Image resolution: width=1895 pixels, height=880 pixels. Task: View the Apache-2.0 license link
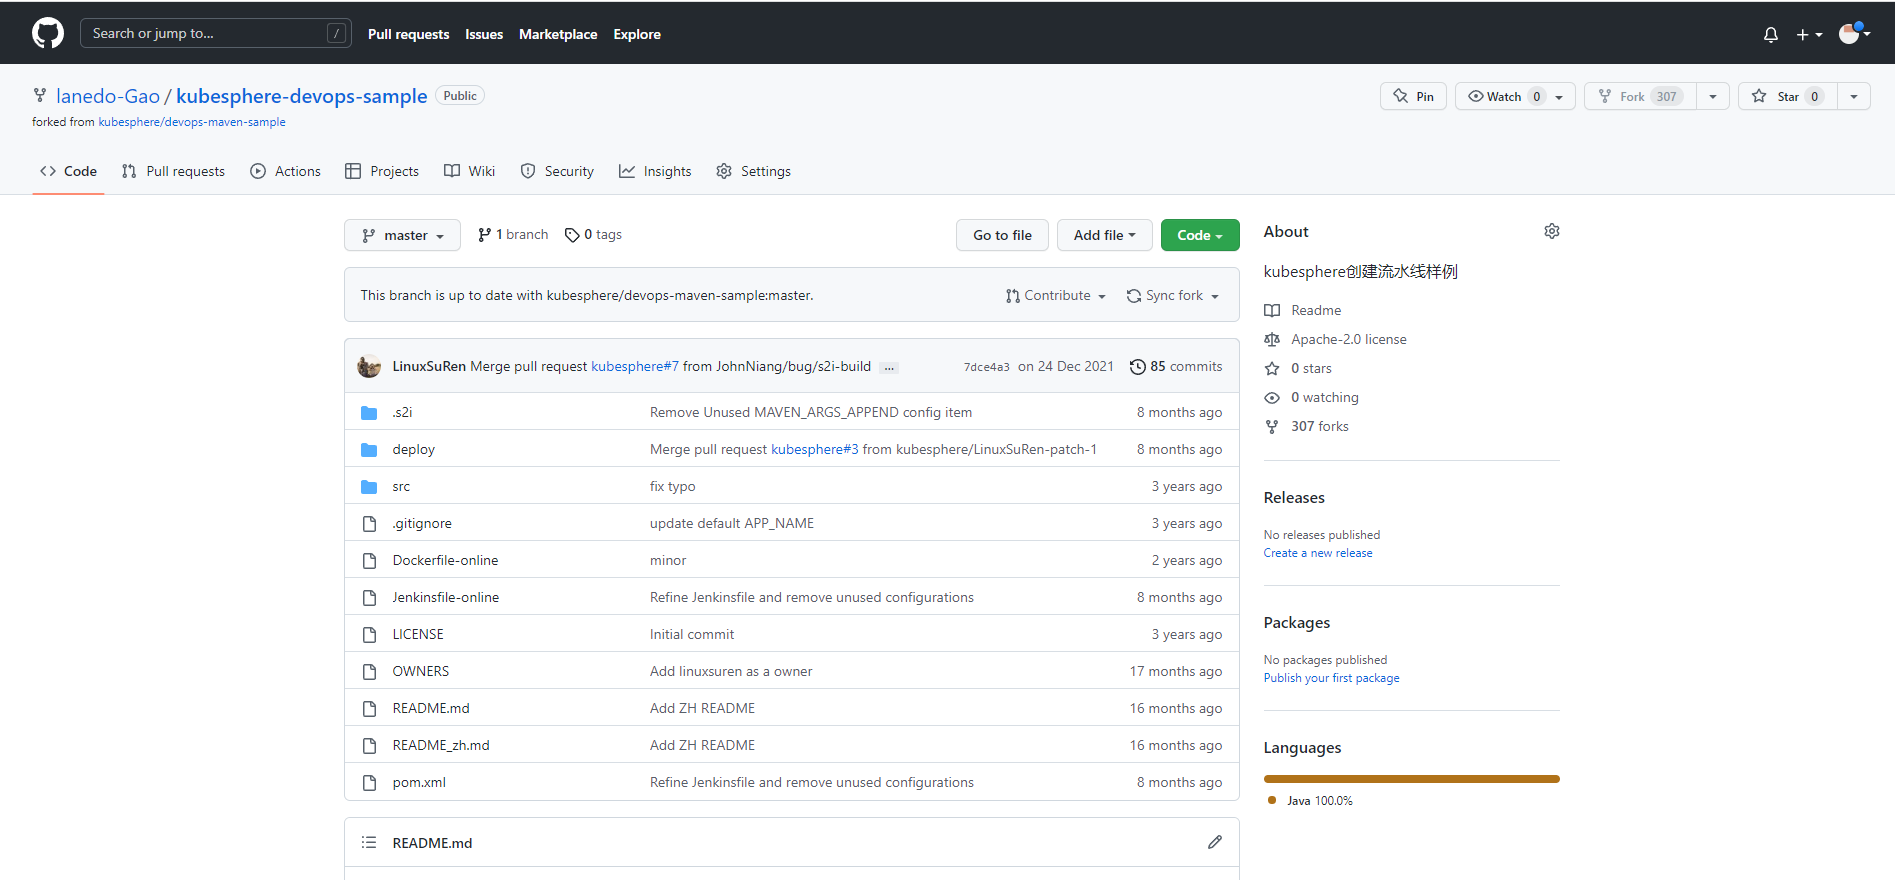tap(1335, 339)
